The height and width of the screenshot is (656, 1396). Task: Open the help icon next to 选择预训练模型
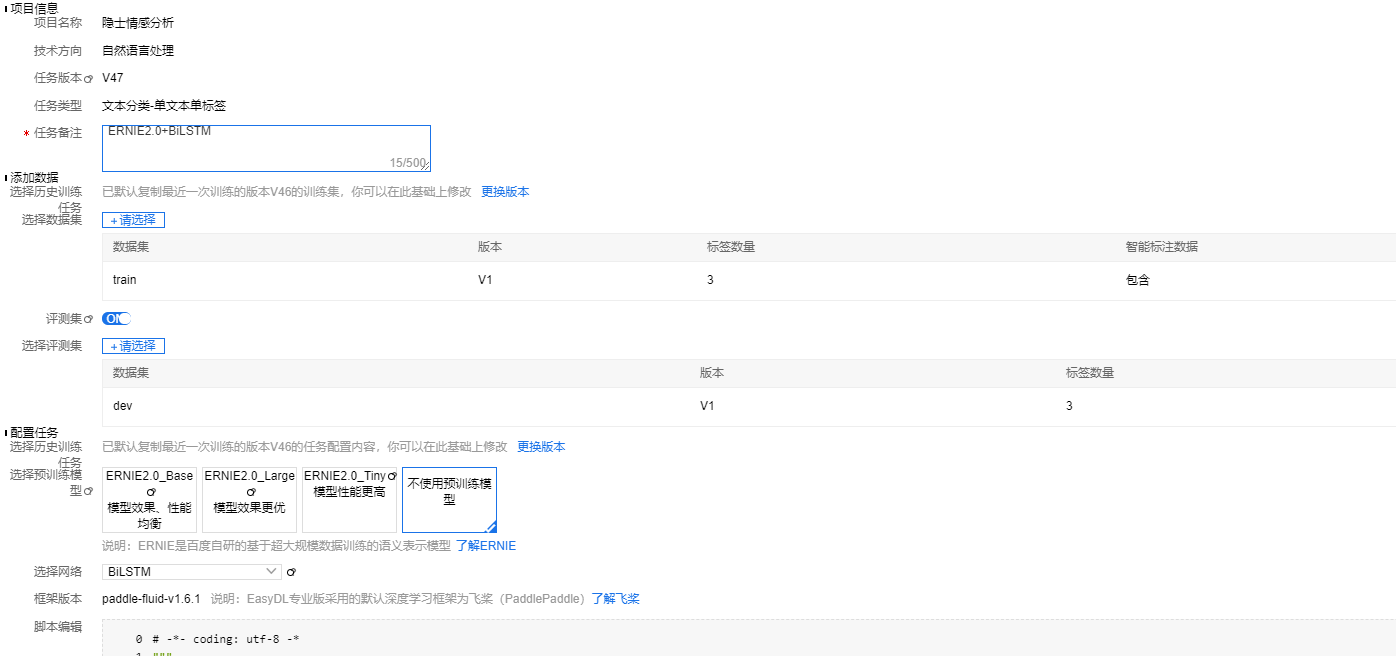coord(89,491)
